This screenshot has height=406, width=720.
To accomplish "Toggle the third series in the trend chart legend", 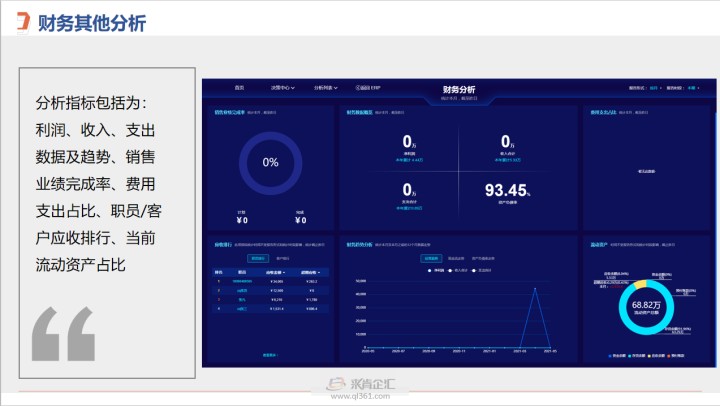I will pyautogui.click(x=482, y=271).
